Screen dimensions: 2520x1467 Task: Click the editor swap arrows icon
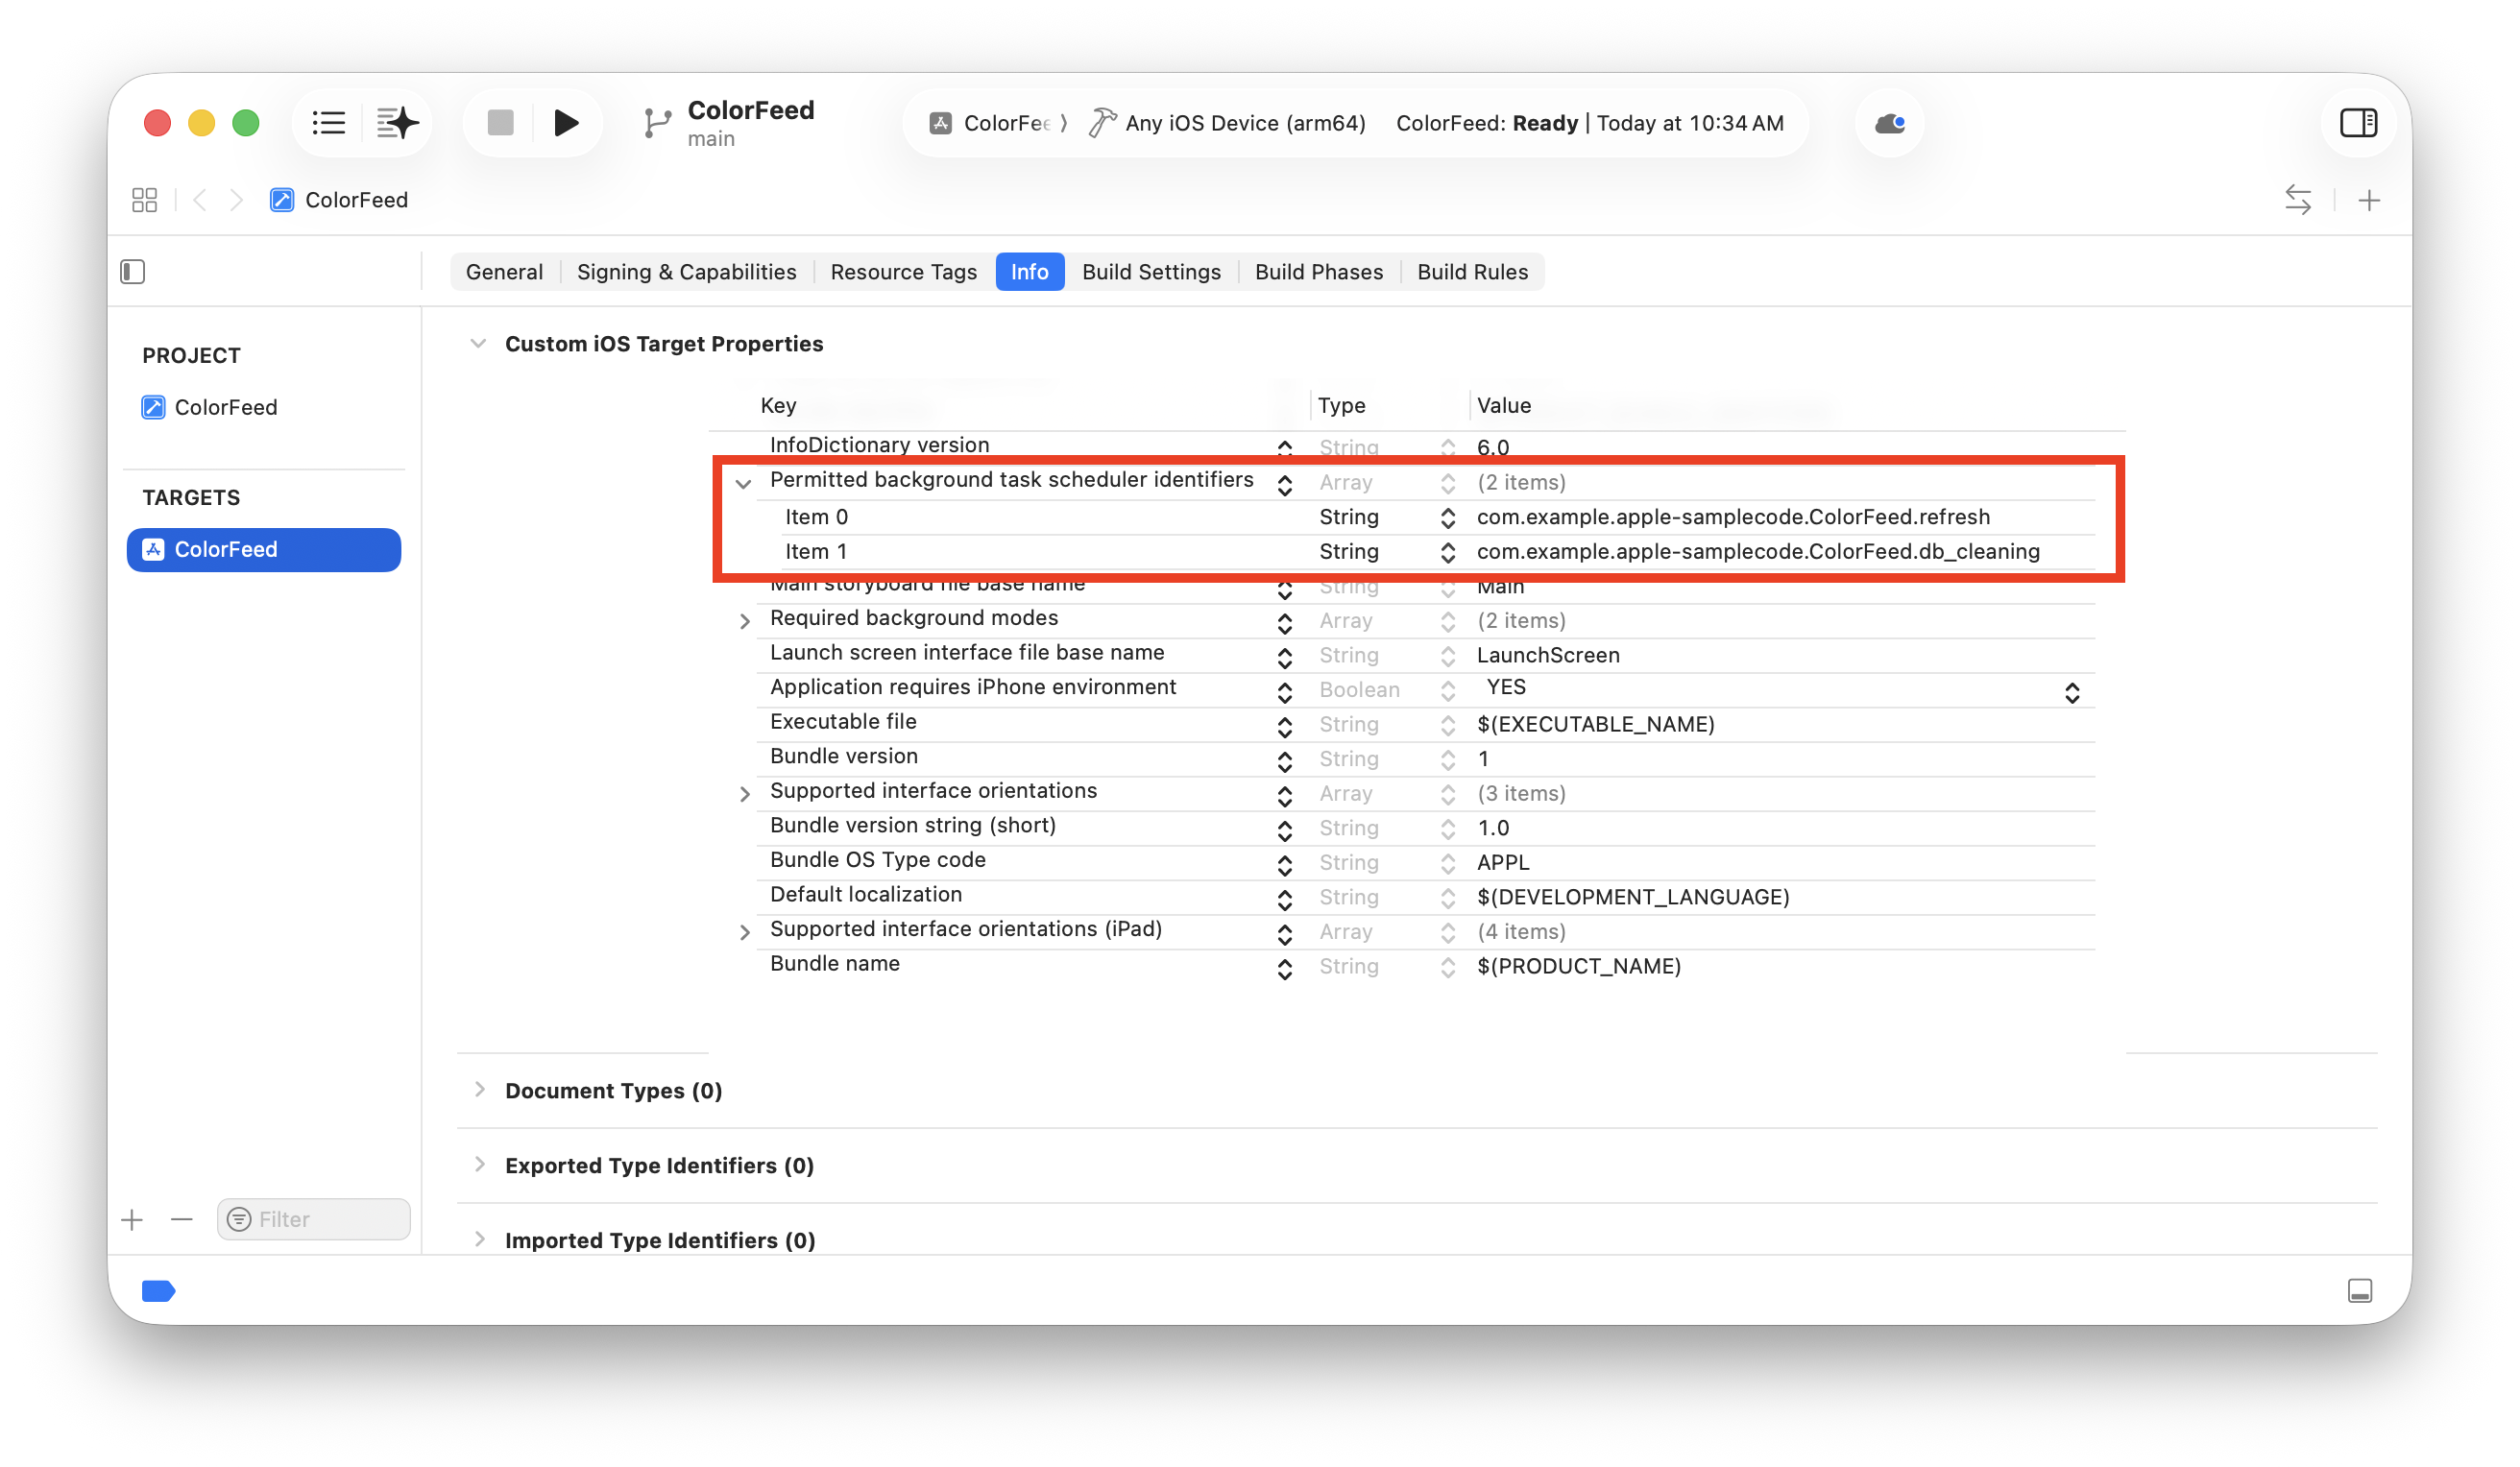coord(2297,200)
